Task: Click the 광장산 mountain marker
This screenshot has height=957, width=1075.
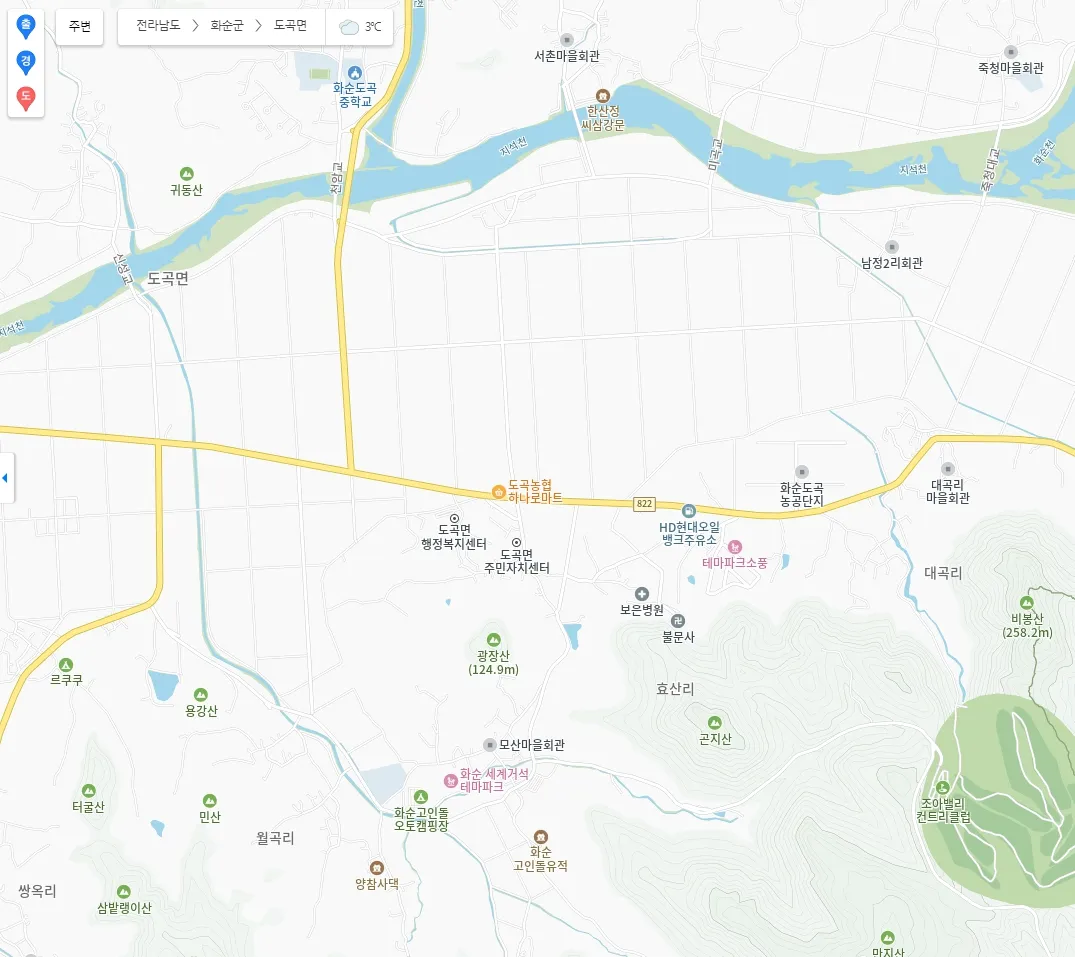Action: pyautogui.click(x=493, y=640)
